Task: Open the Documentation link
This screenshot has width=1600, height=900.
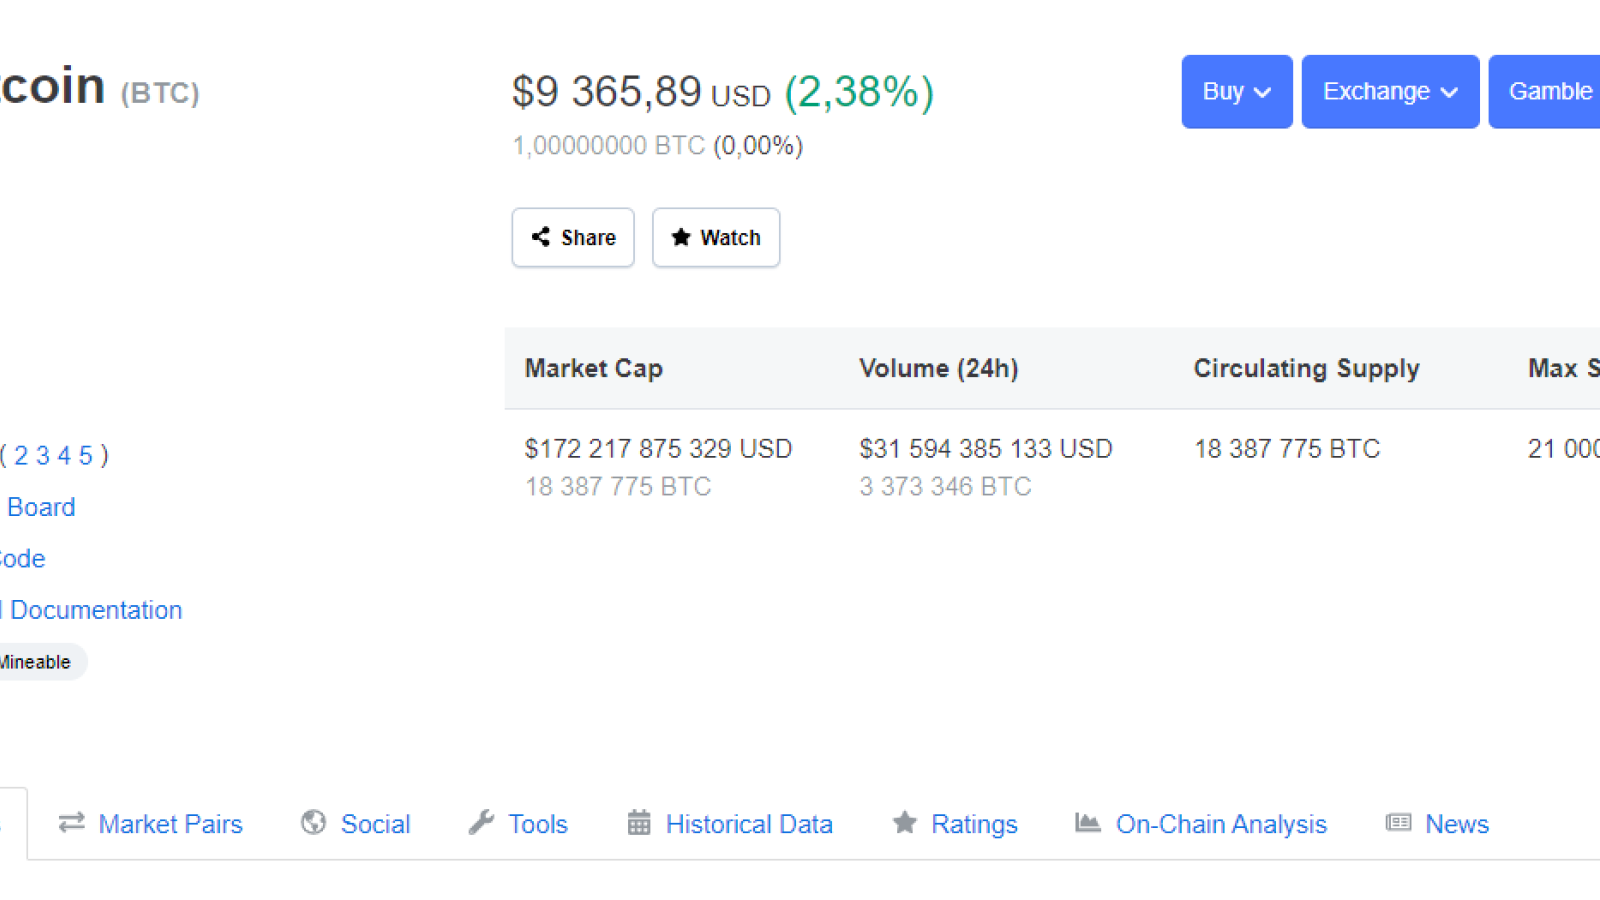Action: tap(96, 610)
